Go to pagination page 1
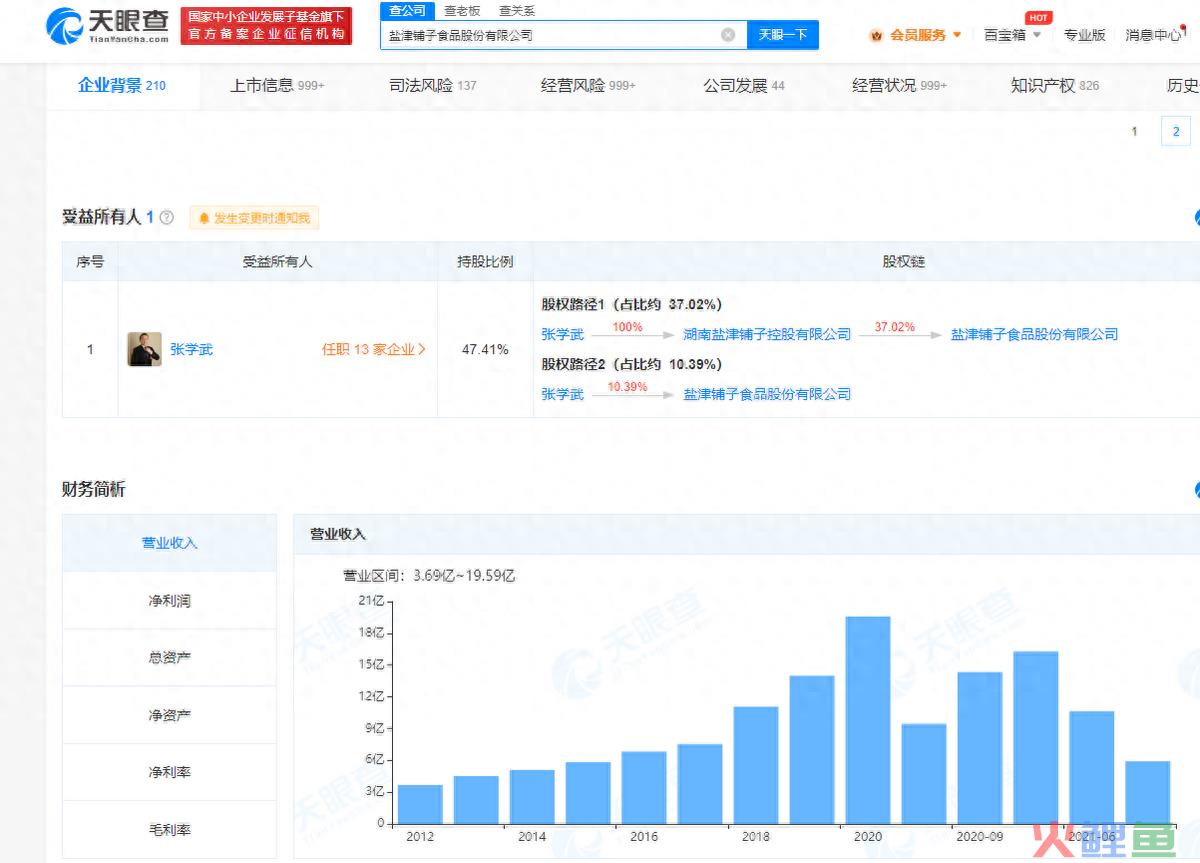Screen dimensions: 1200x863 point(1134,131)
